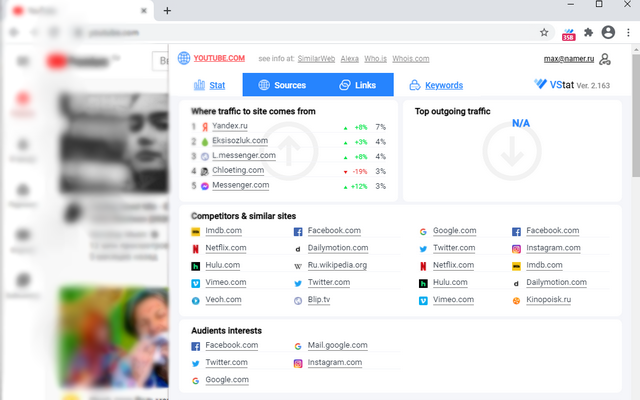
Task: Click the Messenger.com favicon icon
Action: (205, 186)
